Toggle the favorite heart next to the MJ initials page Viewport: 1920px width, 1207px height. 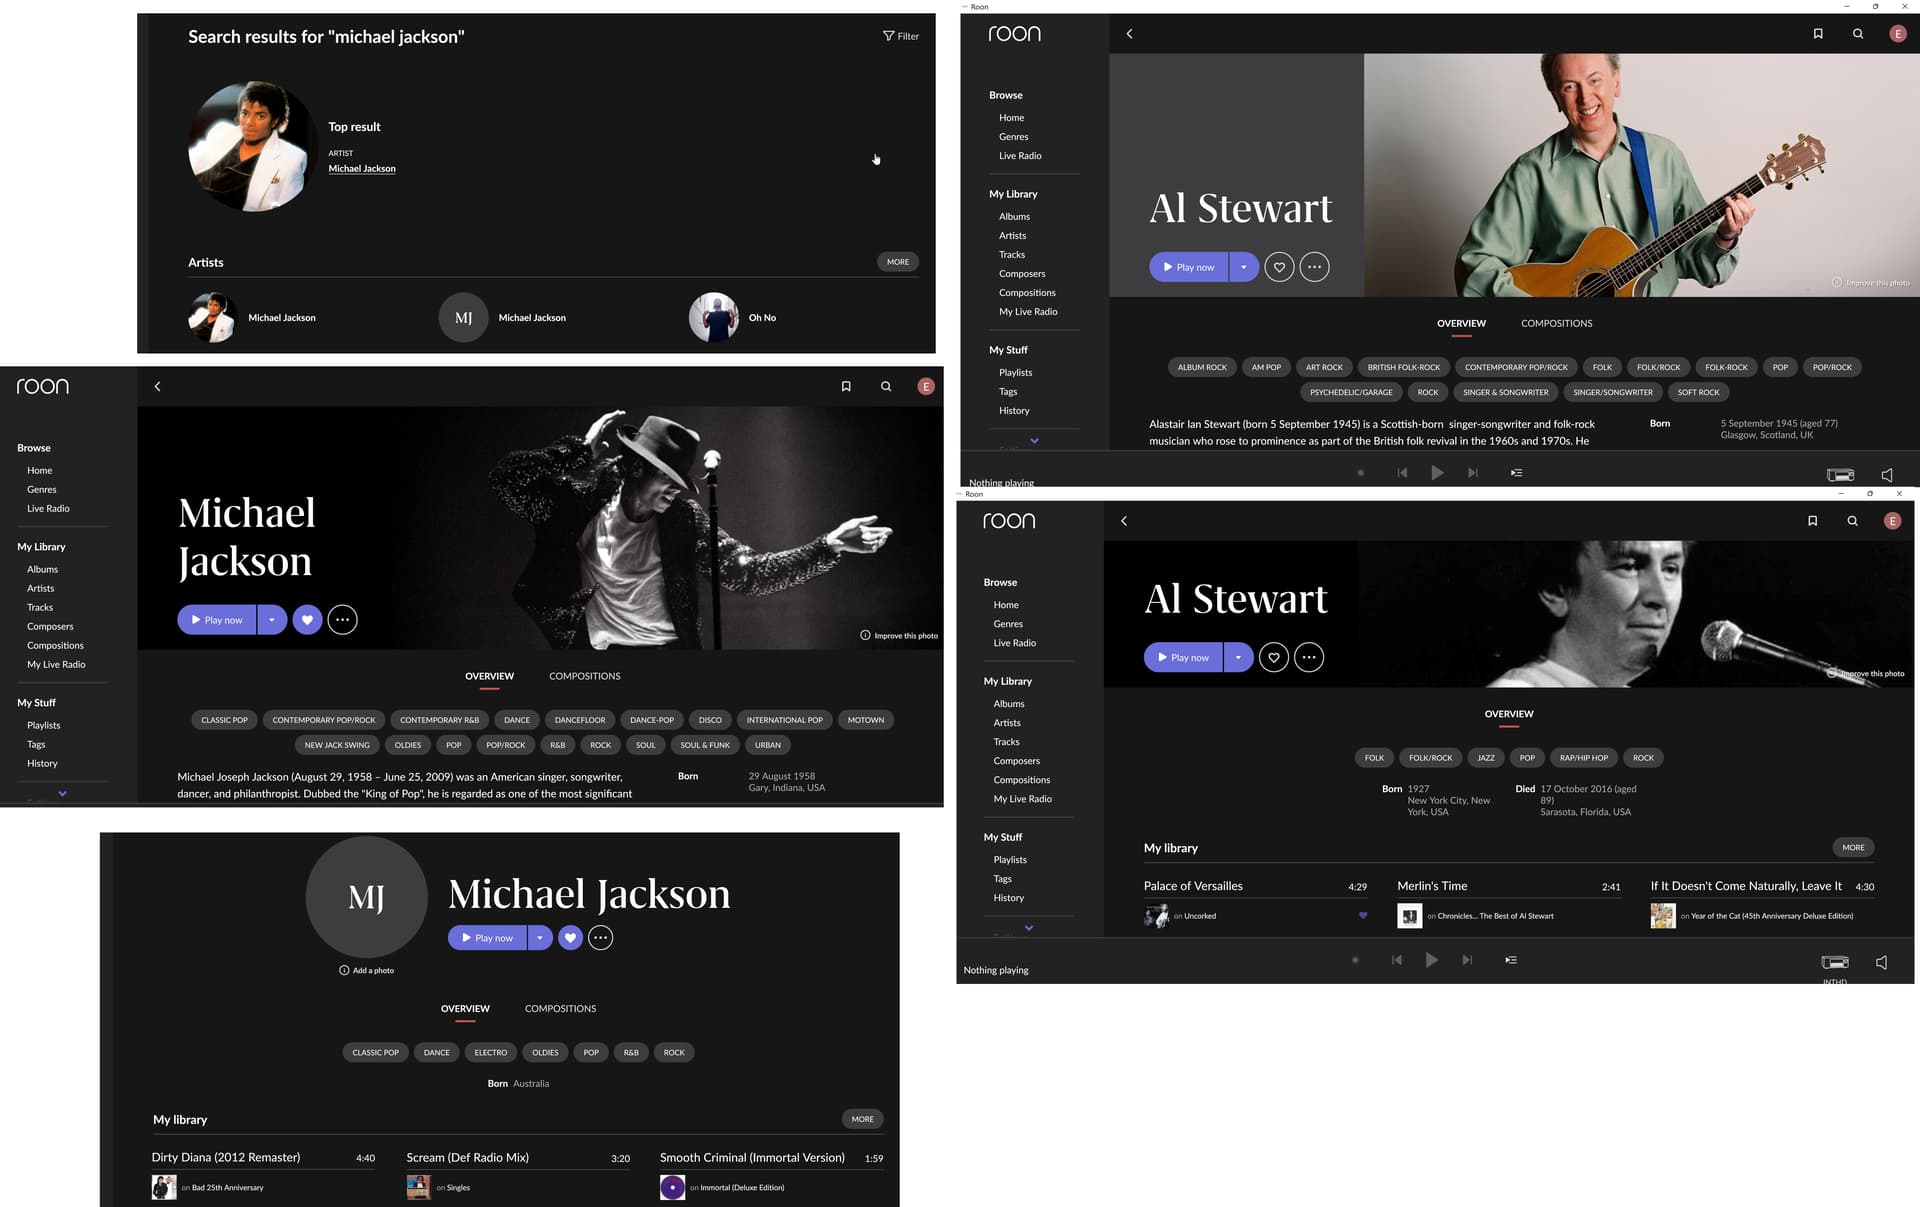[x=570, y=938]
